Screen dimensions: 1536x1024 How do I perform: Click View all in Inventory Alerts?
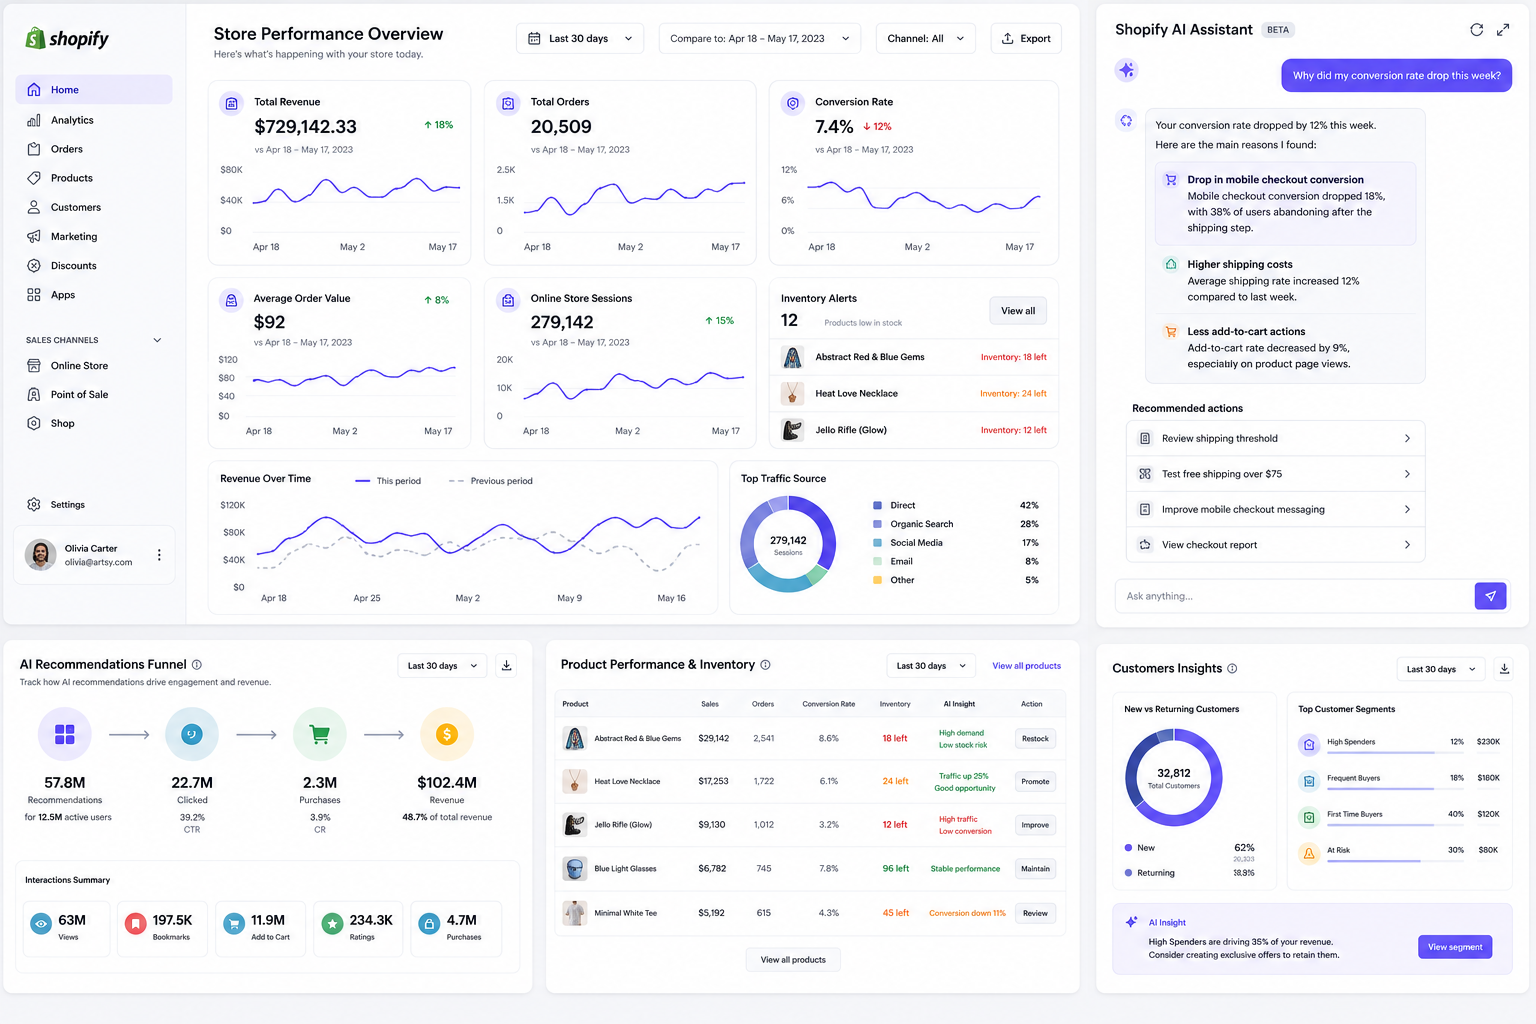coord(1018,311)
